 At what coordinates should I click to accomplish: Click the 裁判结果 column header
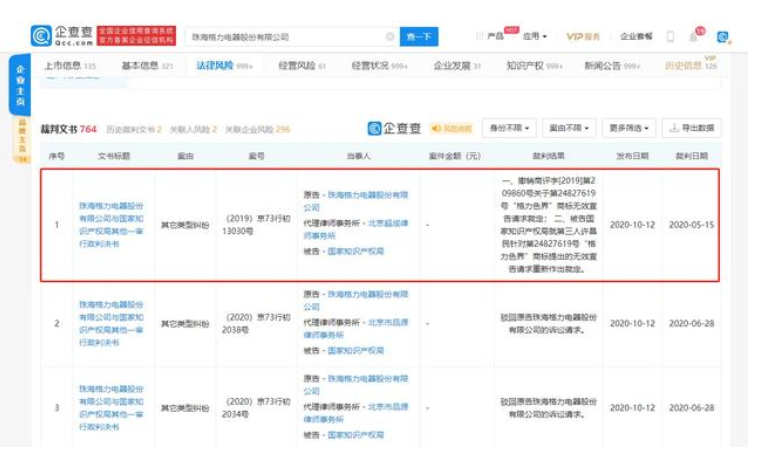click(x=548, y=156)
